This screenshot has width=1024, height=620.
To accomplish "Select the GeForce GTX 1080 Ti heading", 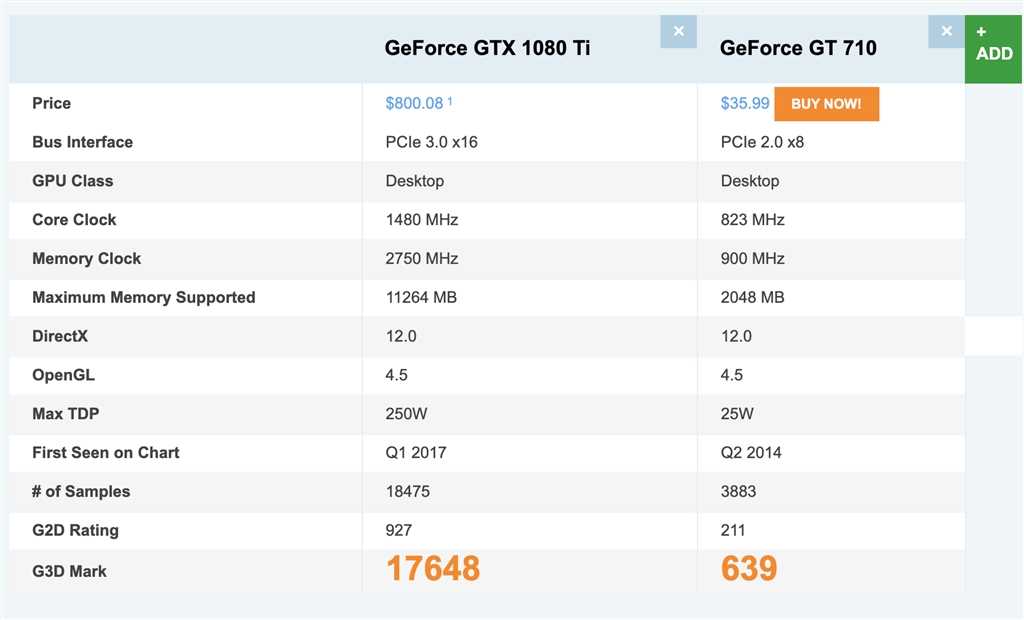I will 487,48.
